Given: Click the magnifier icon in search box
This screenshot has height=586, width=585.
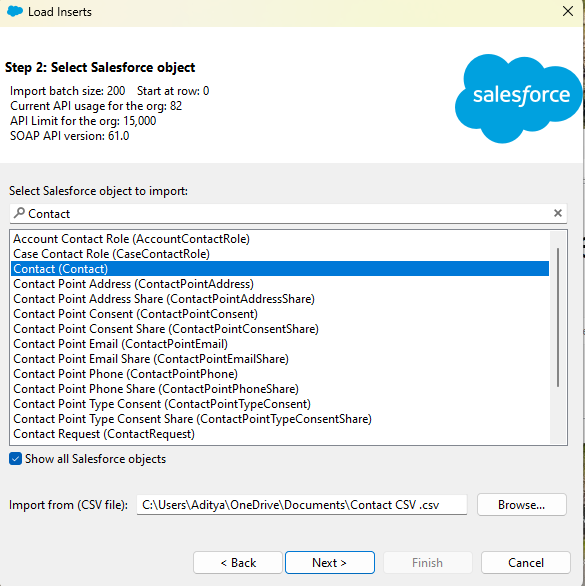Looking at the screenshot, I should point(19,213).
